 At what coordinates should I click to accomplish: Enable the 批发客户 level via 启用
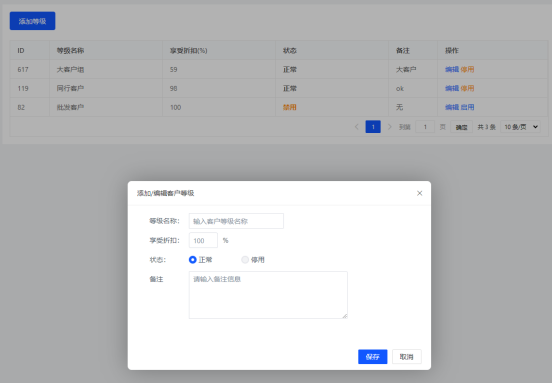click(x=467, y=107)
